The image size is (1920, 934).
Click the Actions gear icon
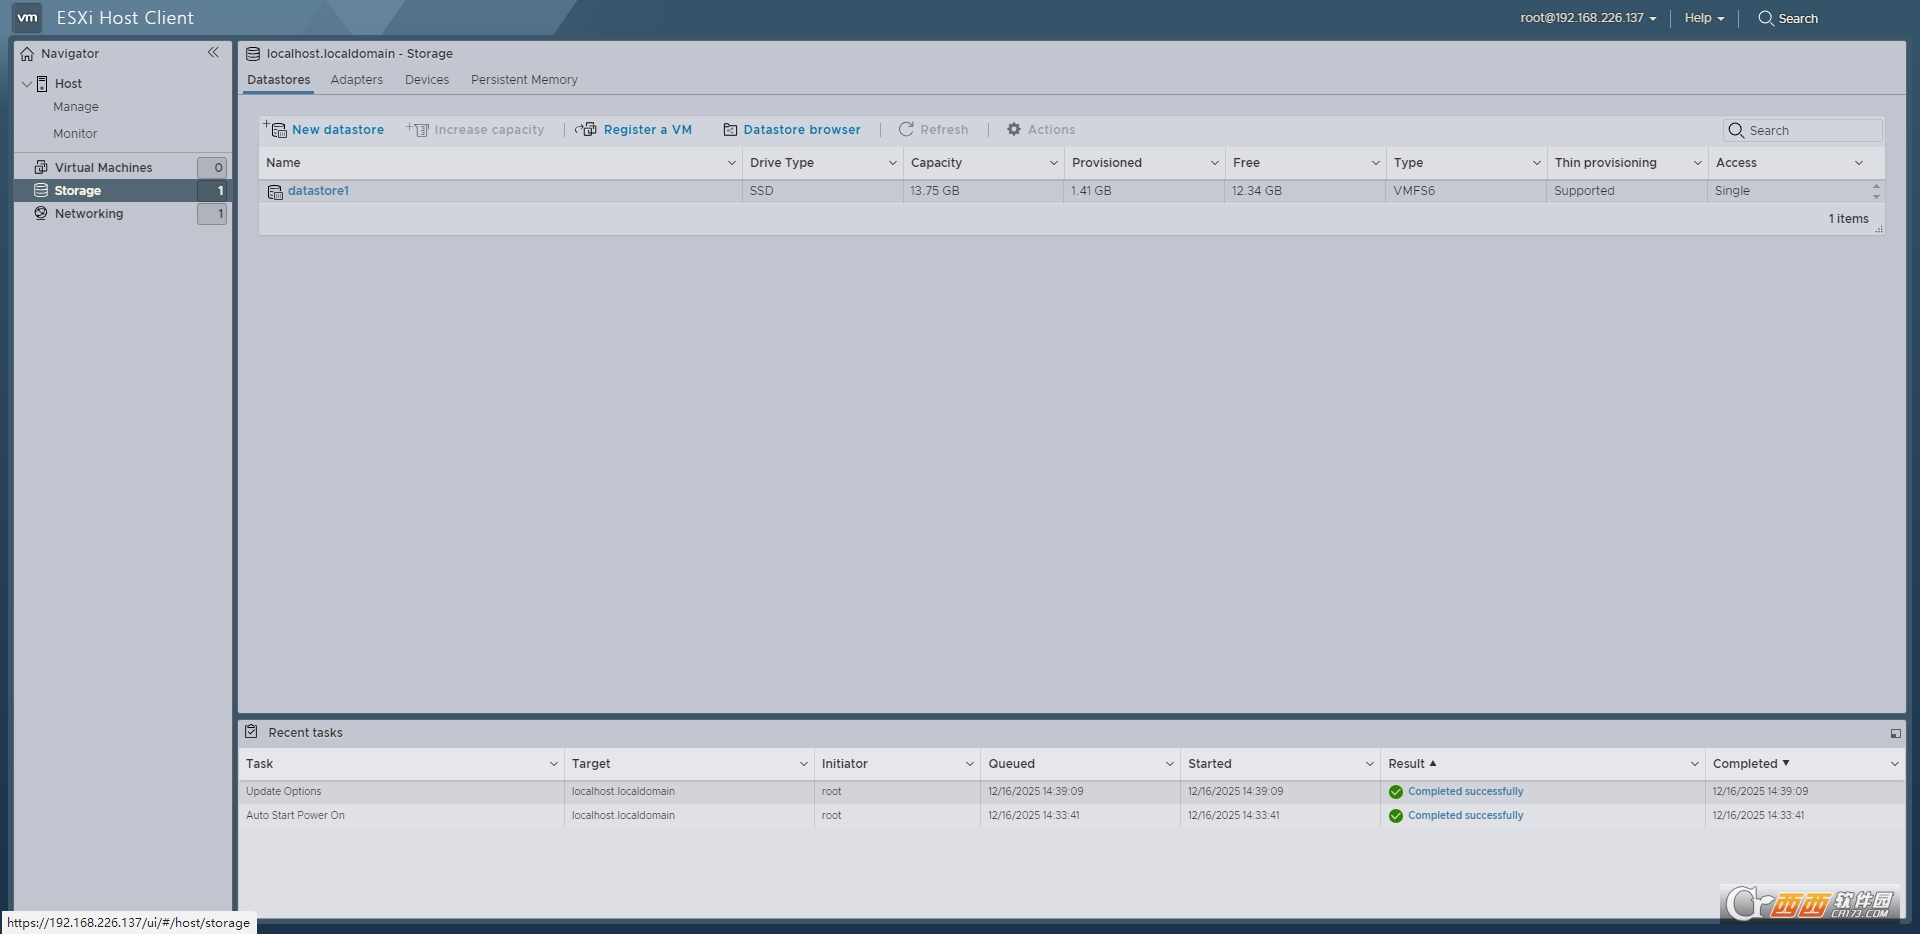click(1014, 129)
